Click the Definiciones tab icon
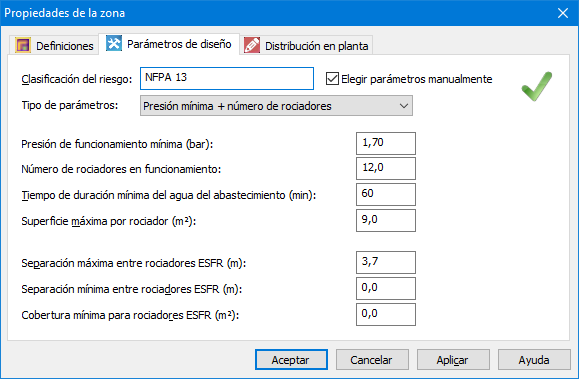 click(x=23, y=45)
